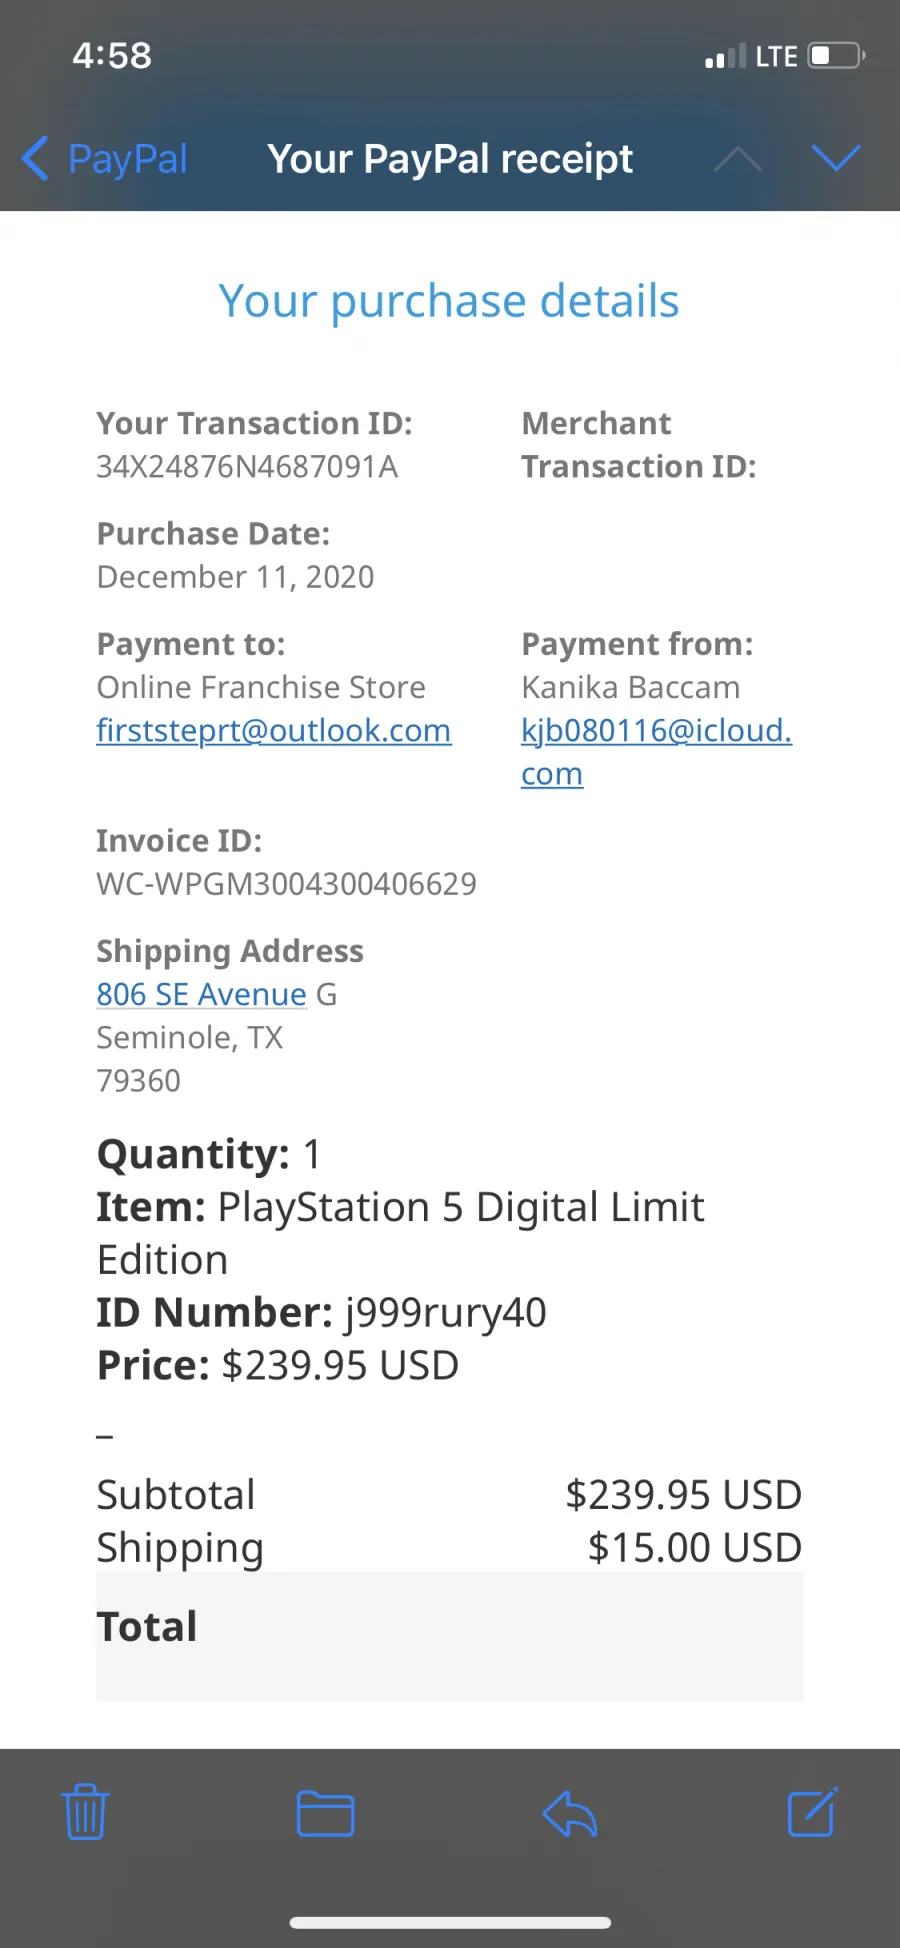900x1948 pixels.
Task: Tap the 4:58 clock in status bar
Action: pyautogui.click(x=112, y=55)
